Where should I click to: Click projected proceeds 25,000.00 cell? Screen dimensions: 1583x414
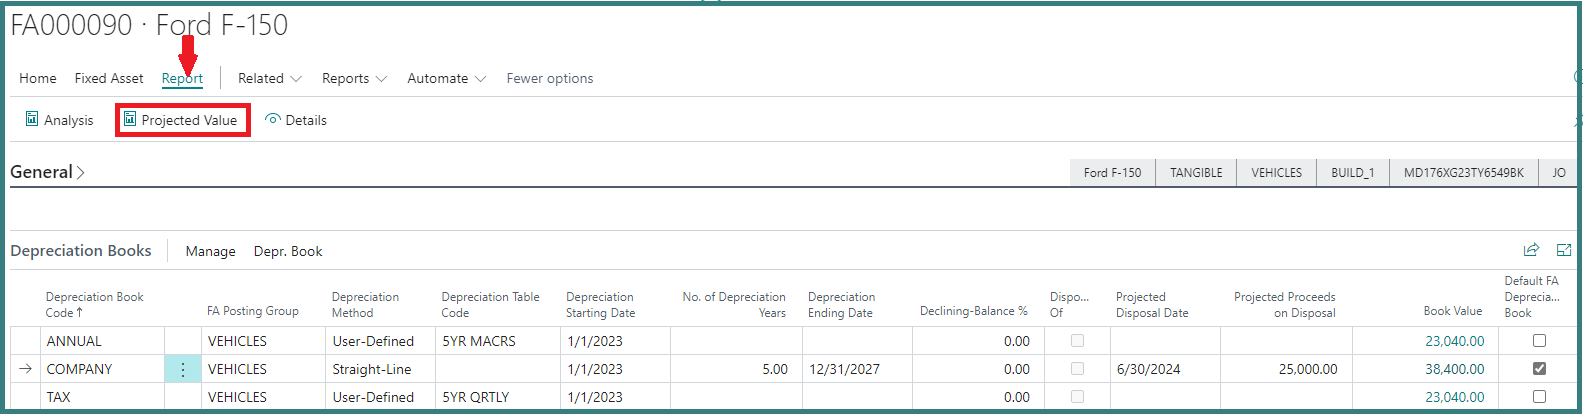(1308, 369)
